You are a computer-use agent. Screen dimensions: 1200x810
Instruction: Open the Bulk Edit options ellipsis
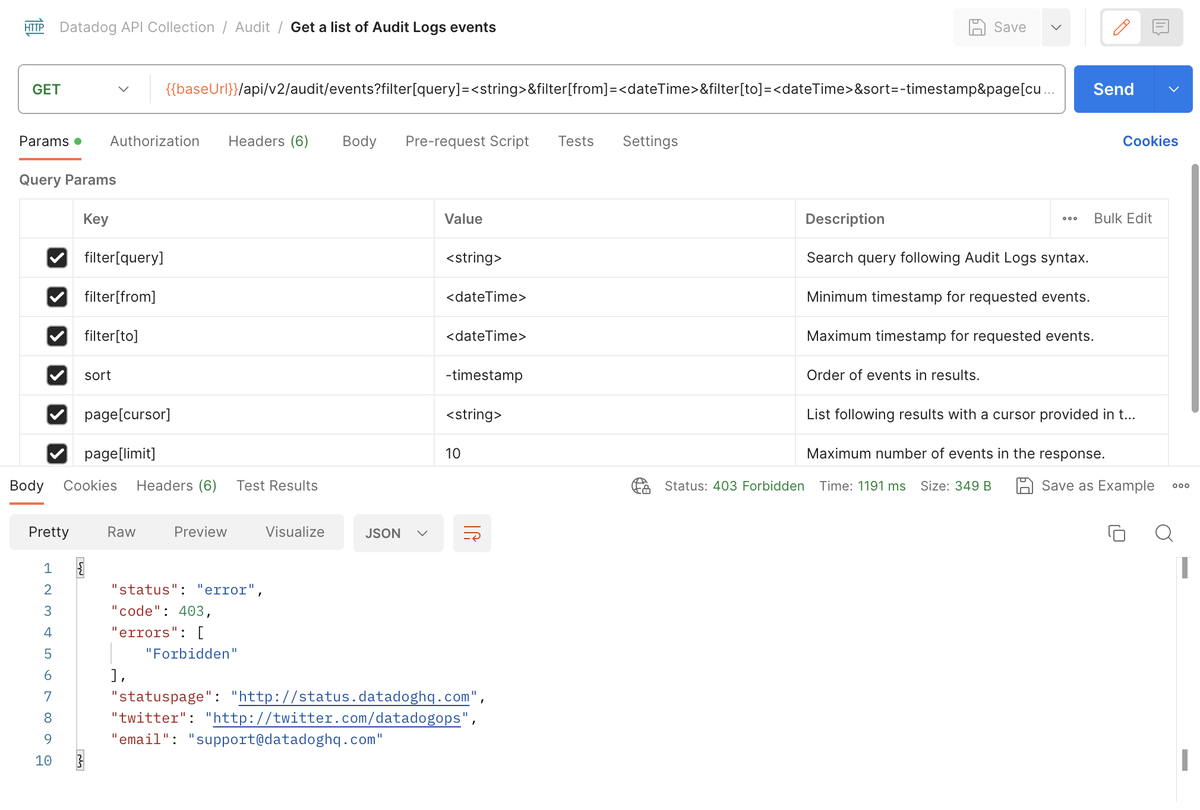pos(1069,218)
